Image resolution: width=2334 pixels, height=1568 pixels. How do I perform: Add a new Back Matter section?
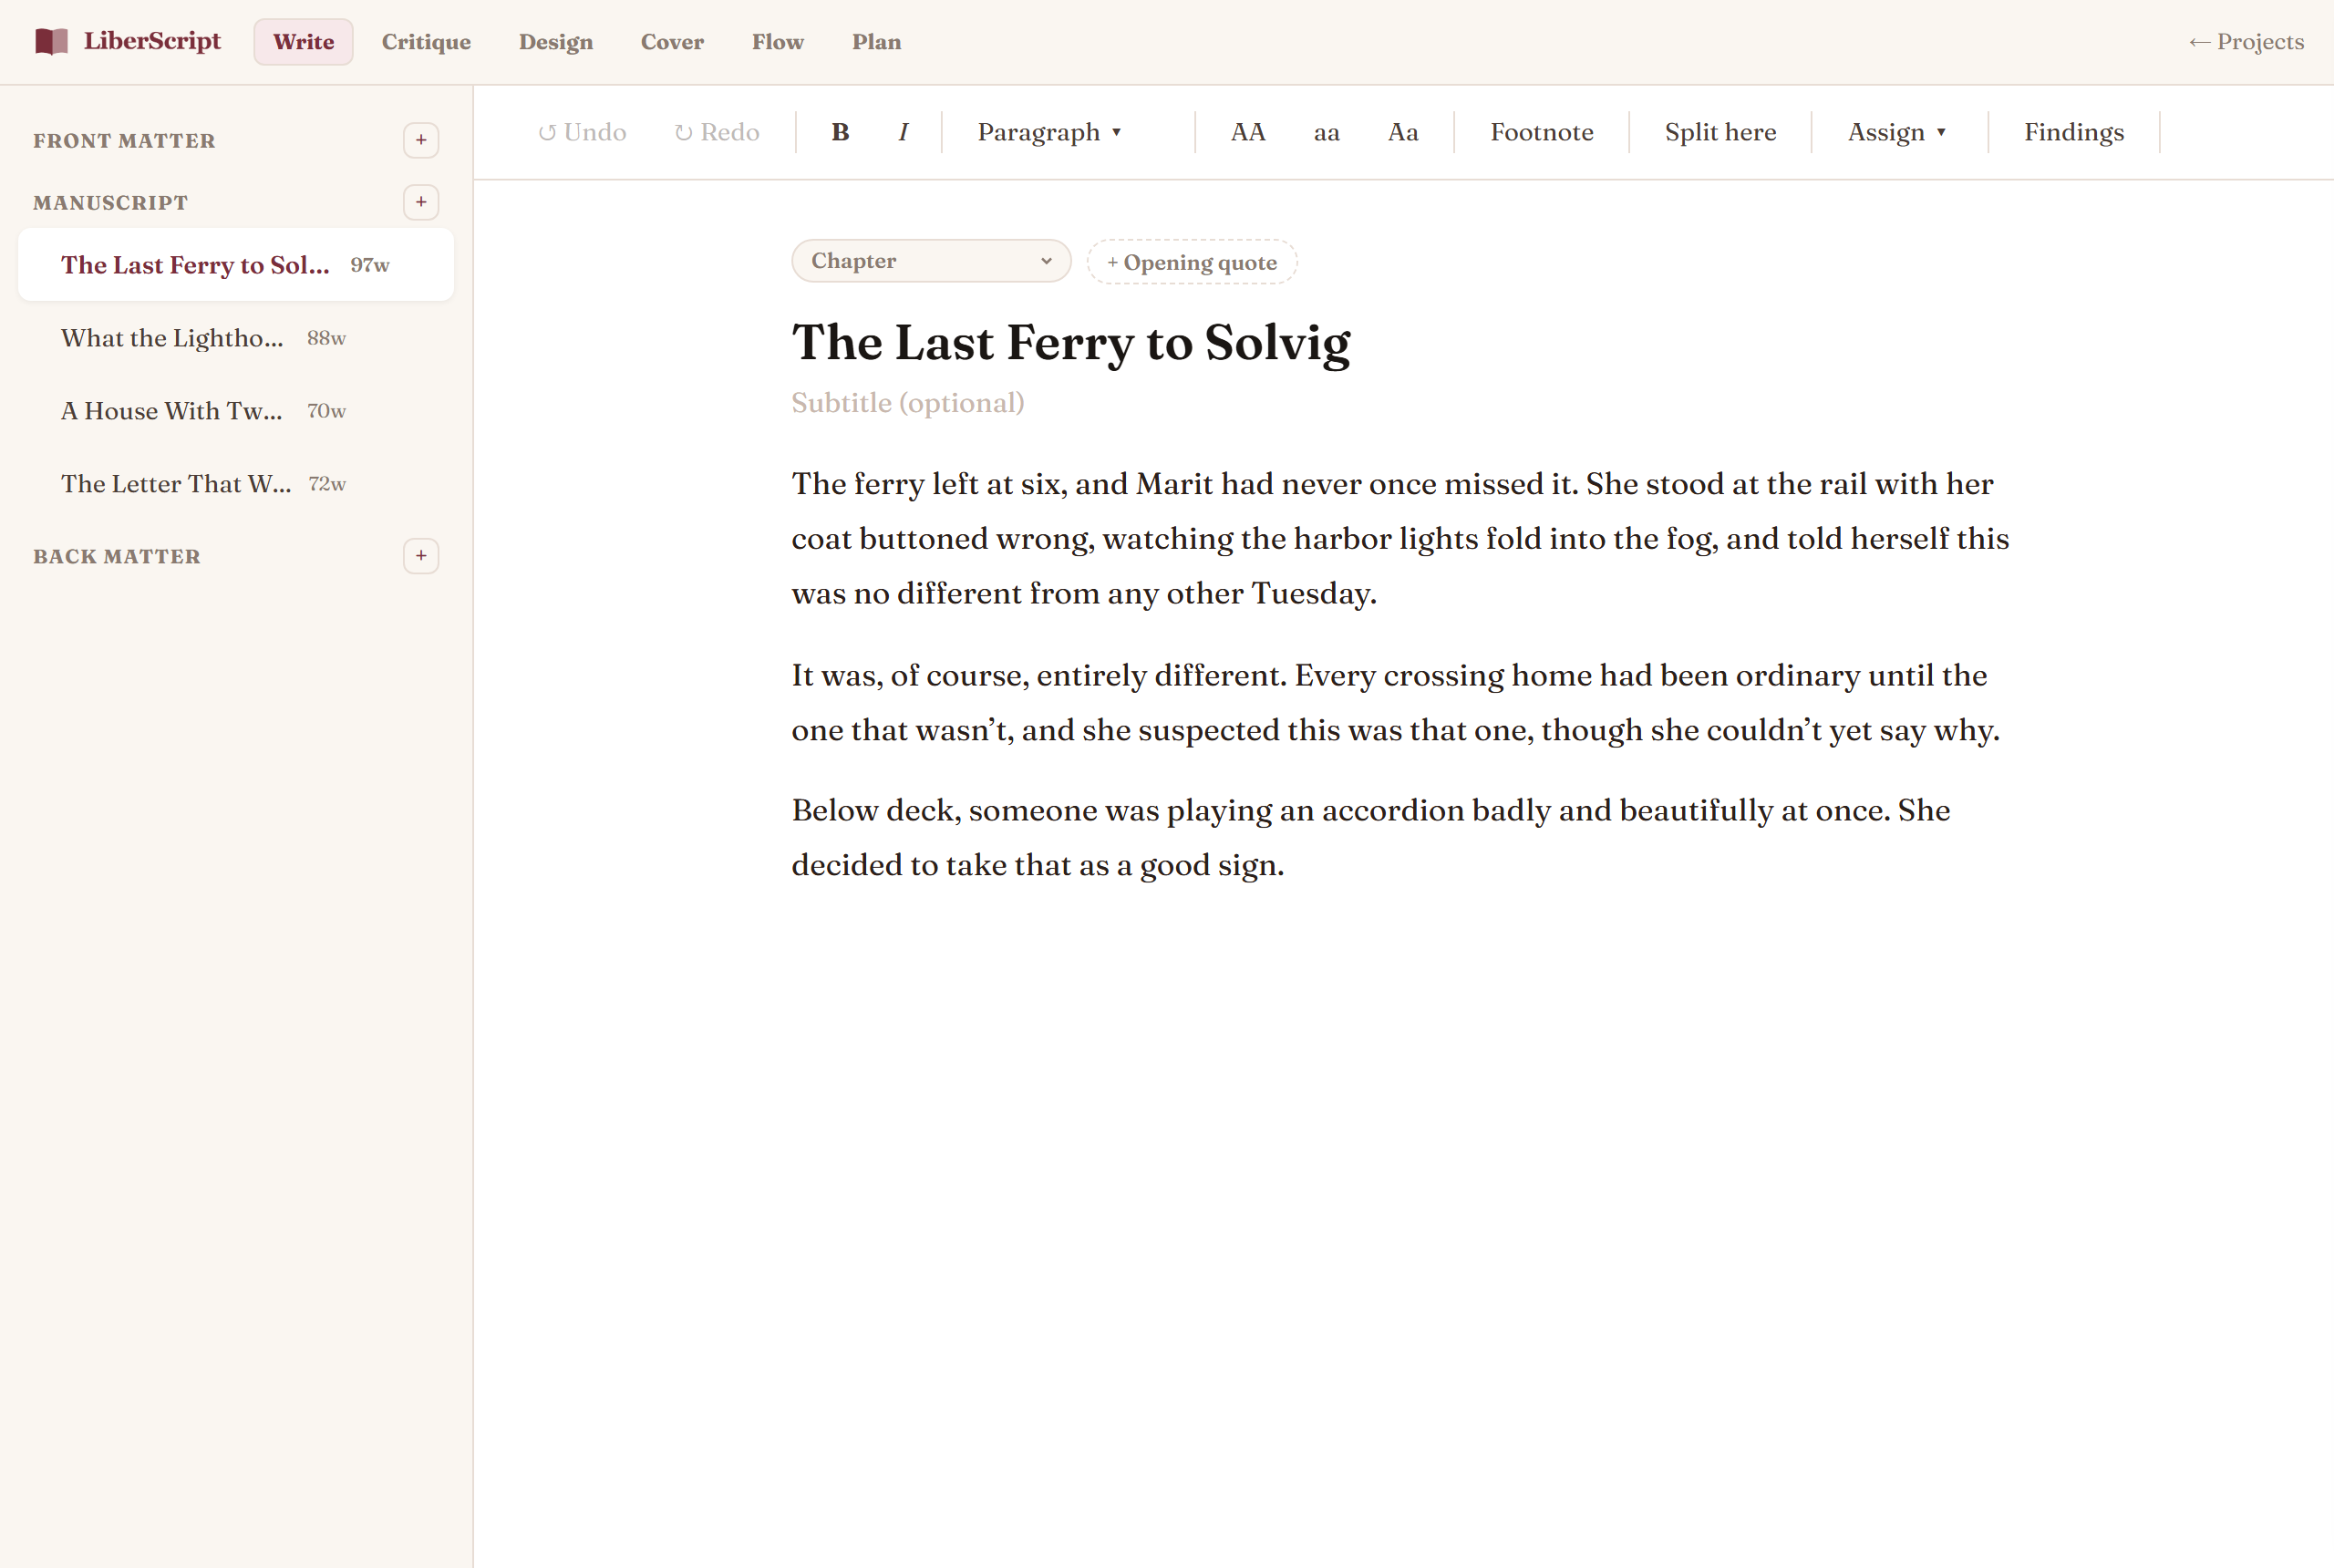tap(421, 556)
